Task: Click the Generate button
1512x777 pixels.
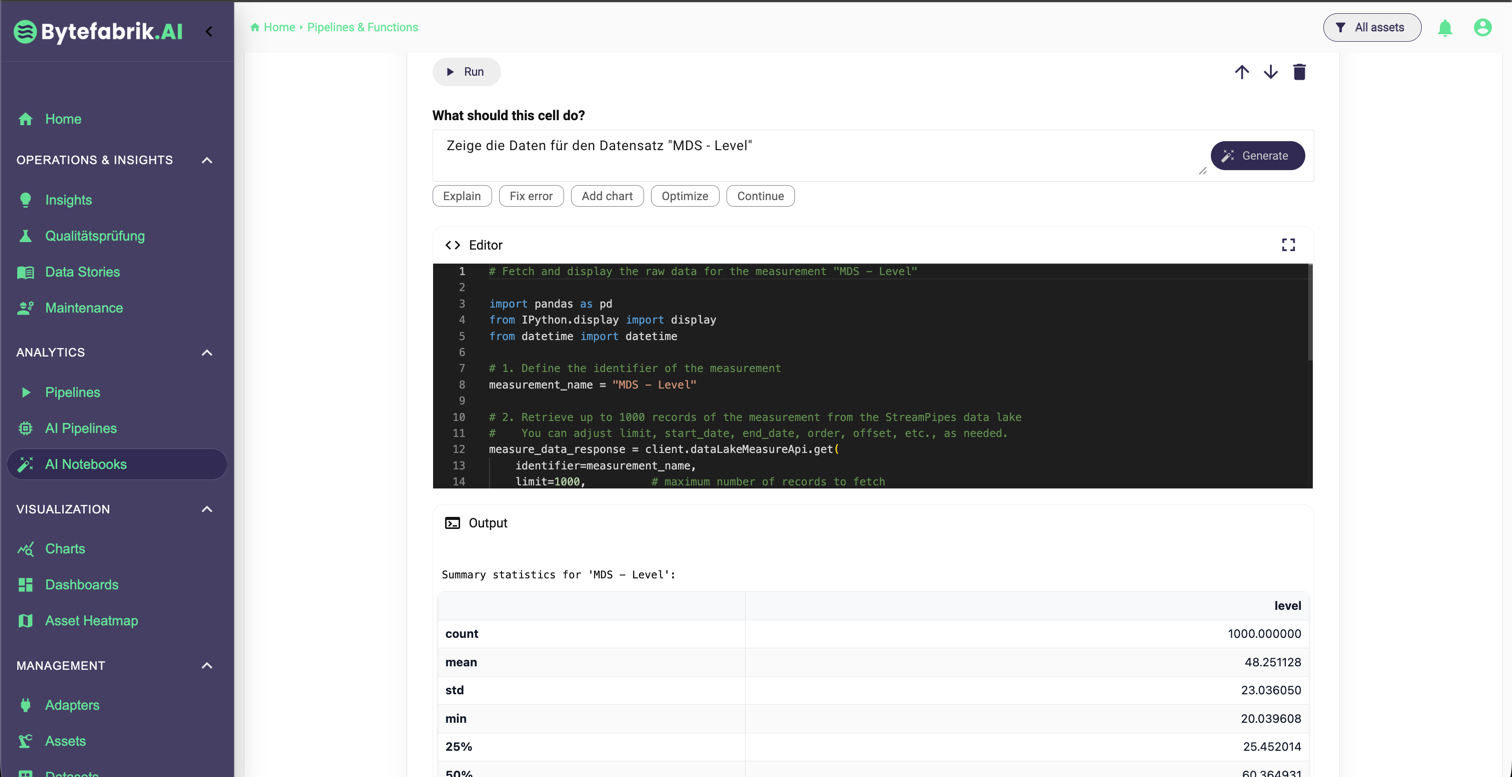Action: [1257, 156]
